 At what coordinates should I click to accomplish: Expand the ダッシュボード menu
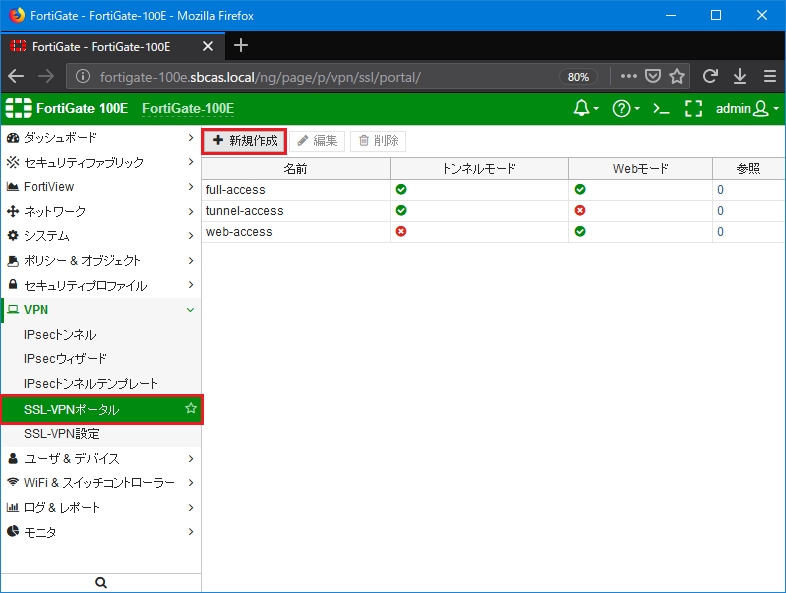click(100, 137)
